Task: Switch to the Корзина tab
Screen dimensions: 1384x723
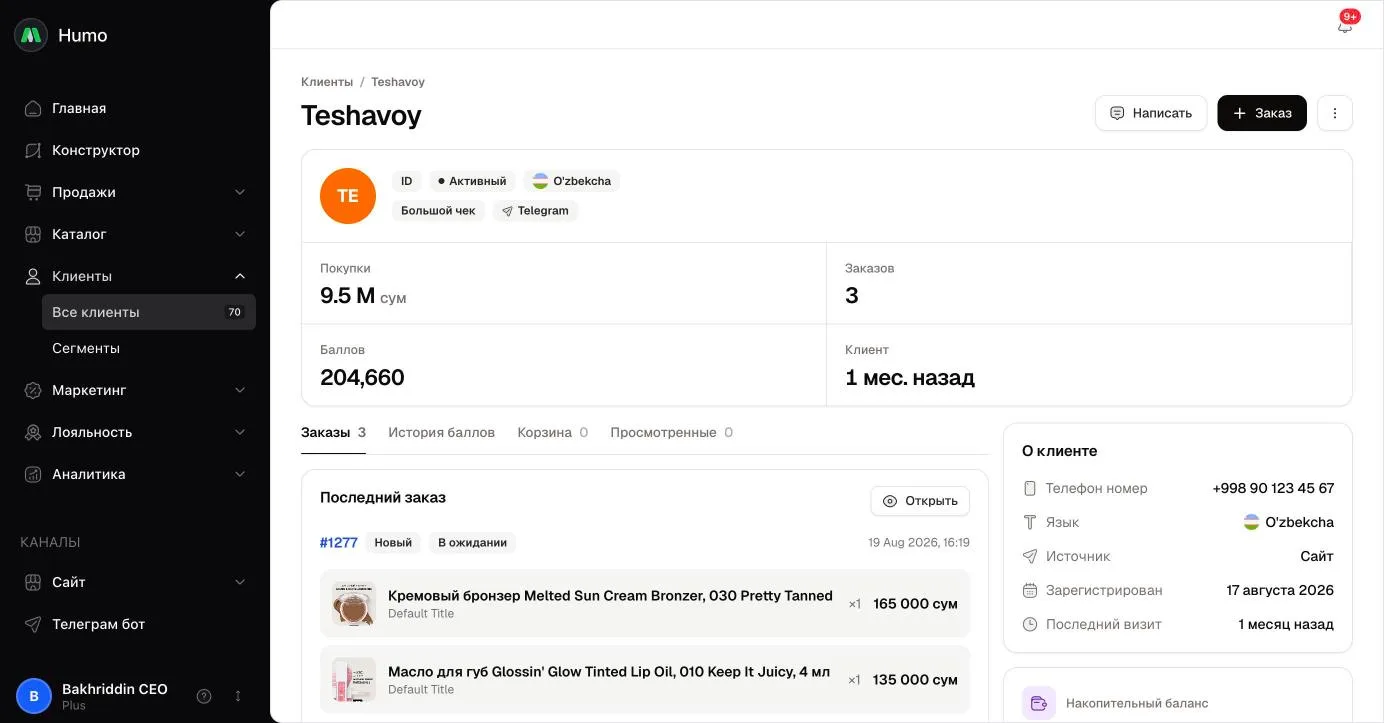Action: (x=552, y=432)
